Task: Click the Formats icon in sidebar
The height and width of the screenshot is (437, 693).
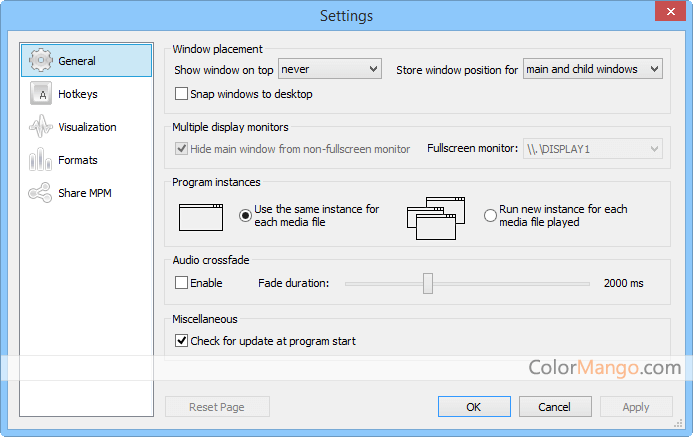Action: point(40,160)
